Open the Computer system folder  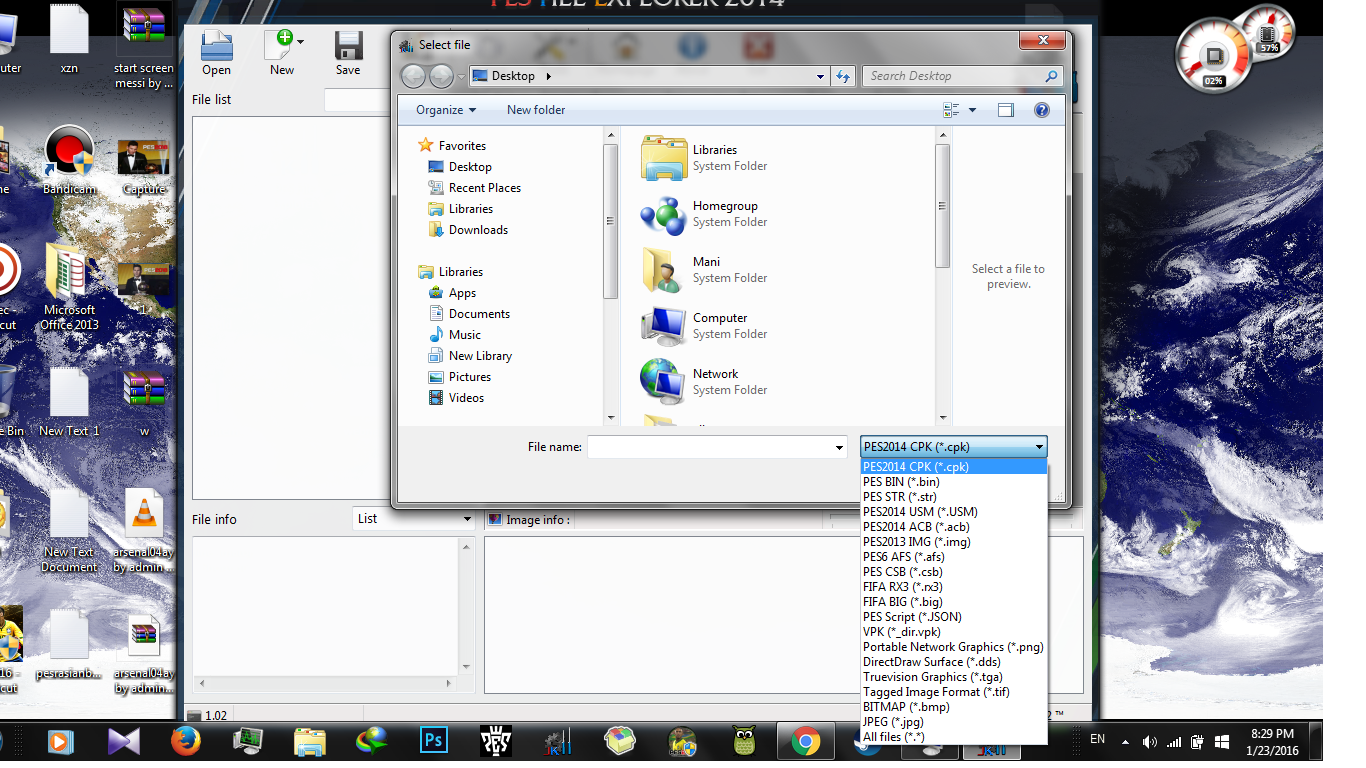point(719,325)
